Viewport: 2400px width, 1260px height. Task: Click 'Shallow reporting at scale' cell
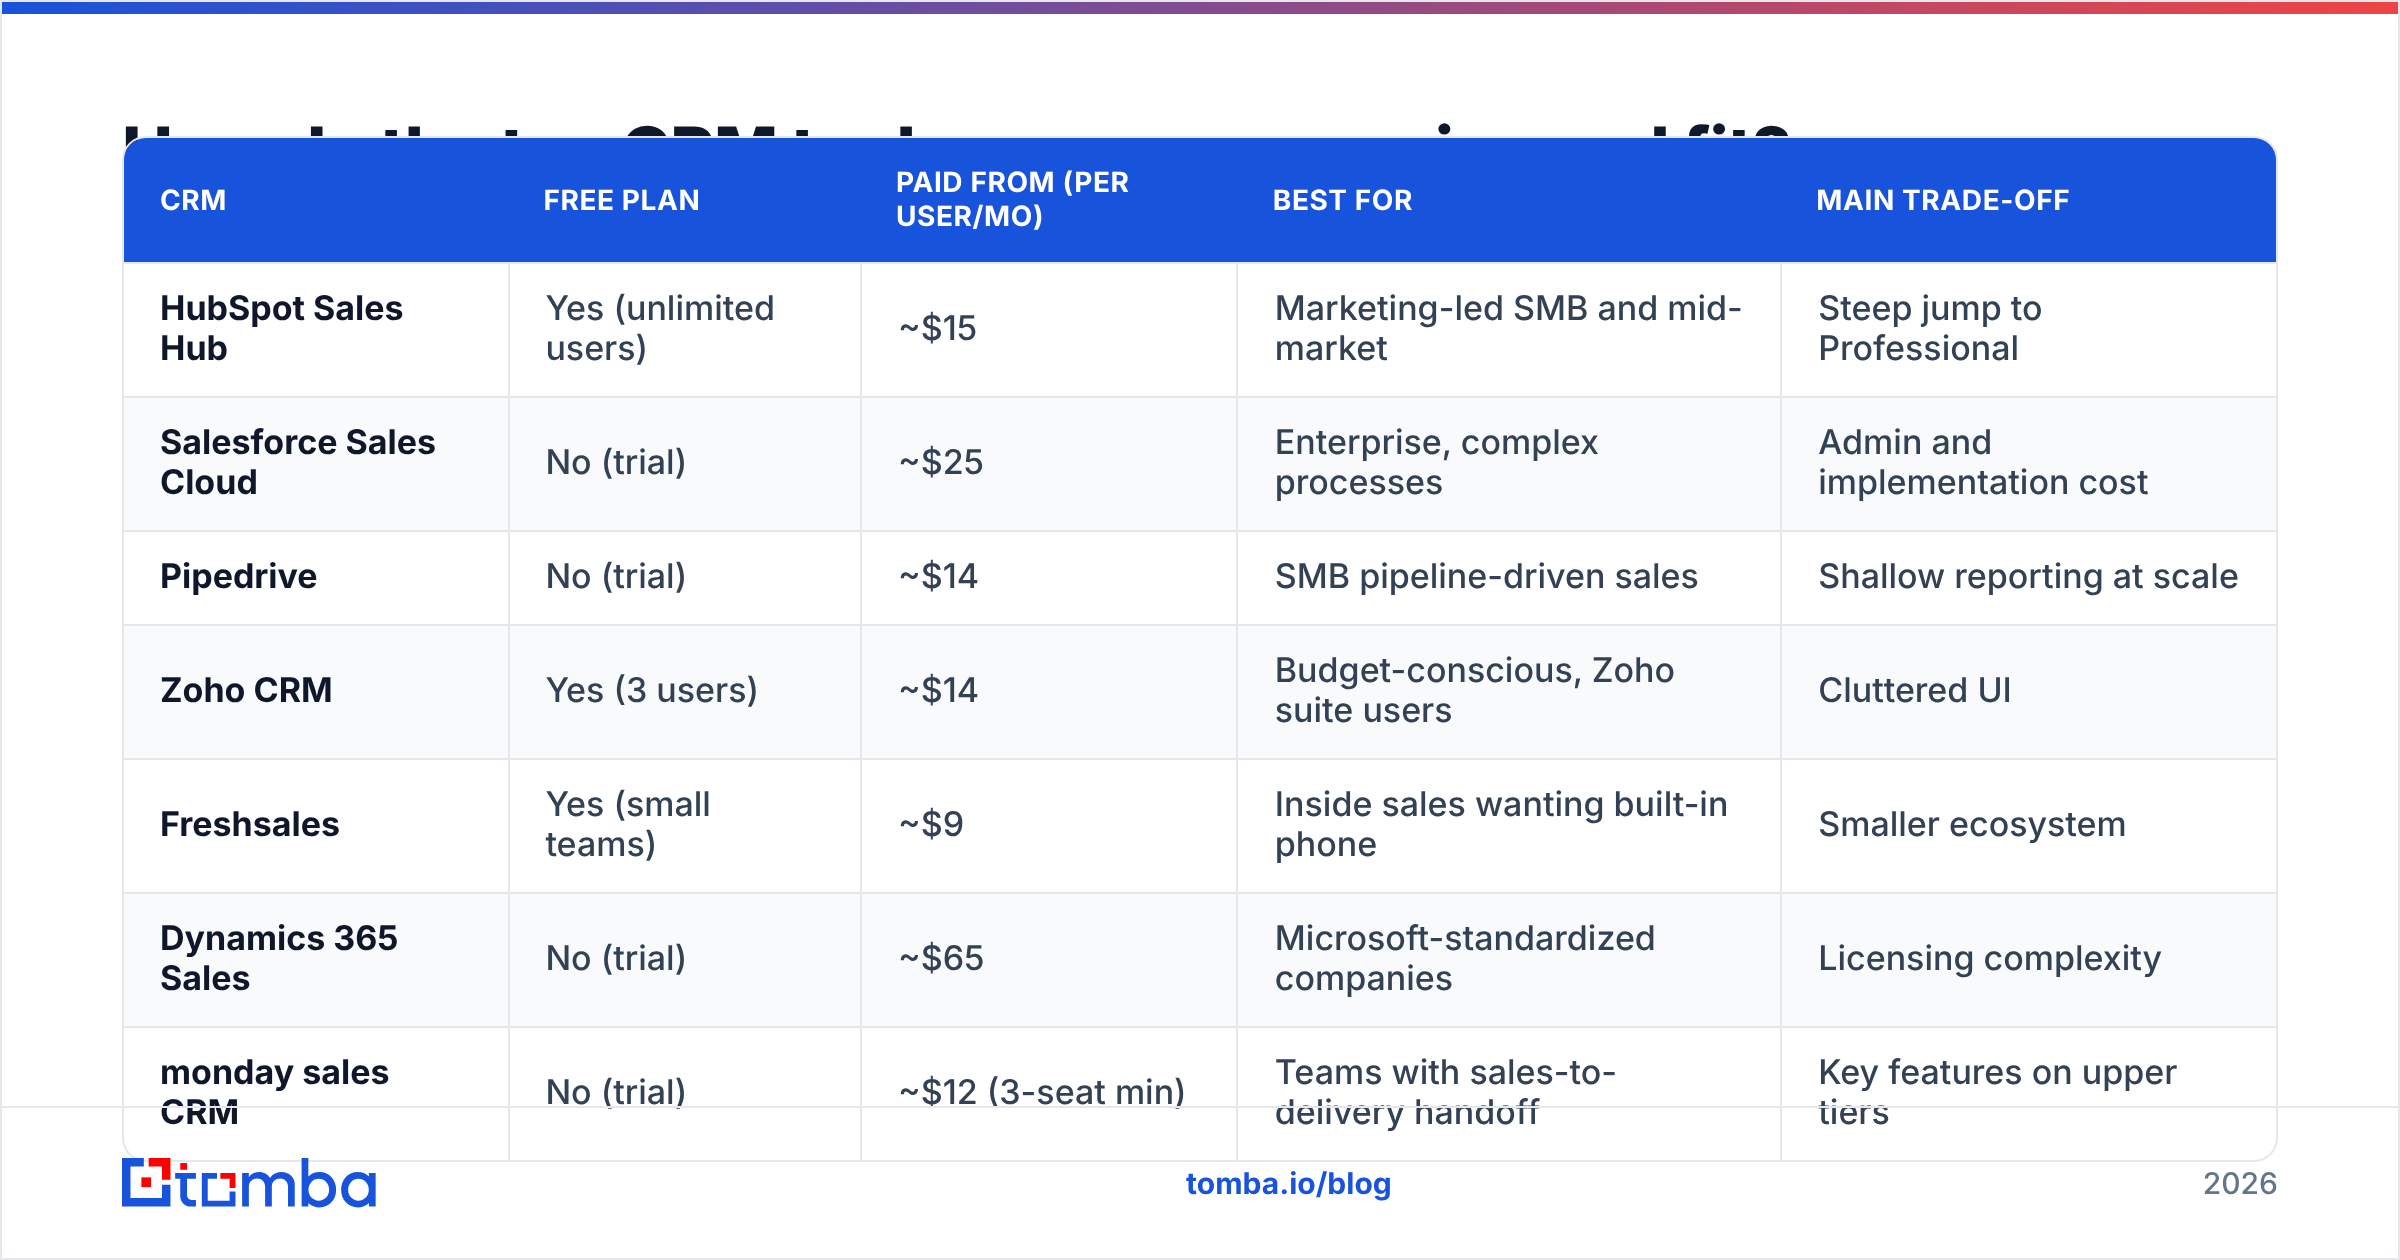pos(2028,576)
